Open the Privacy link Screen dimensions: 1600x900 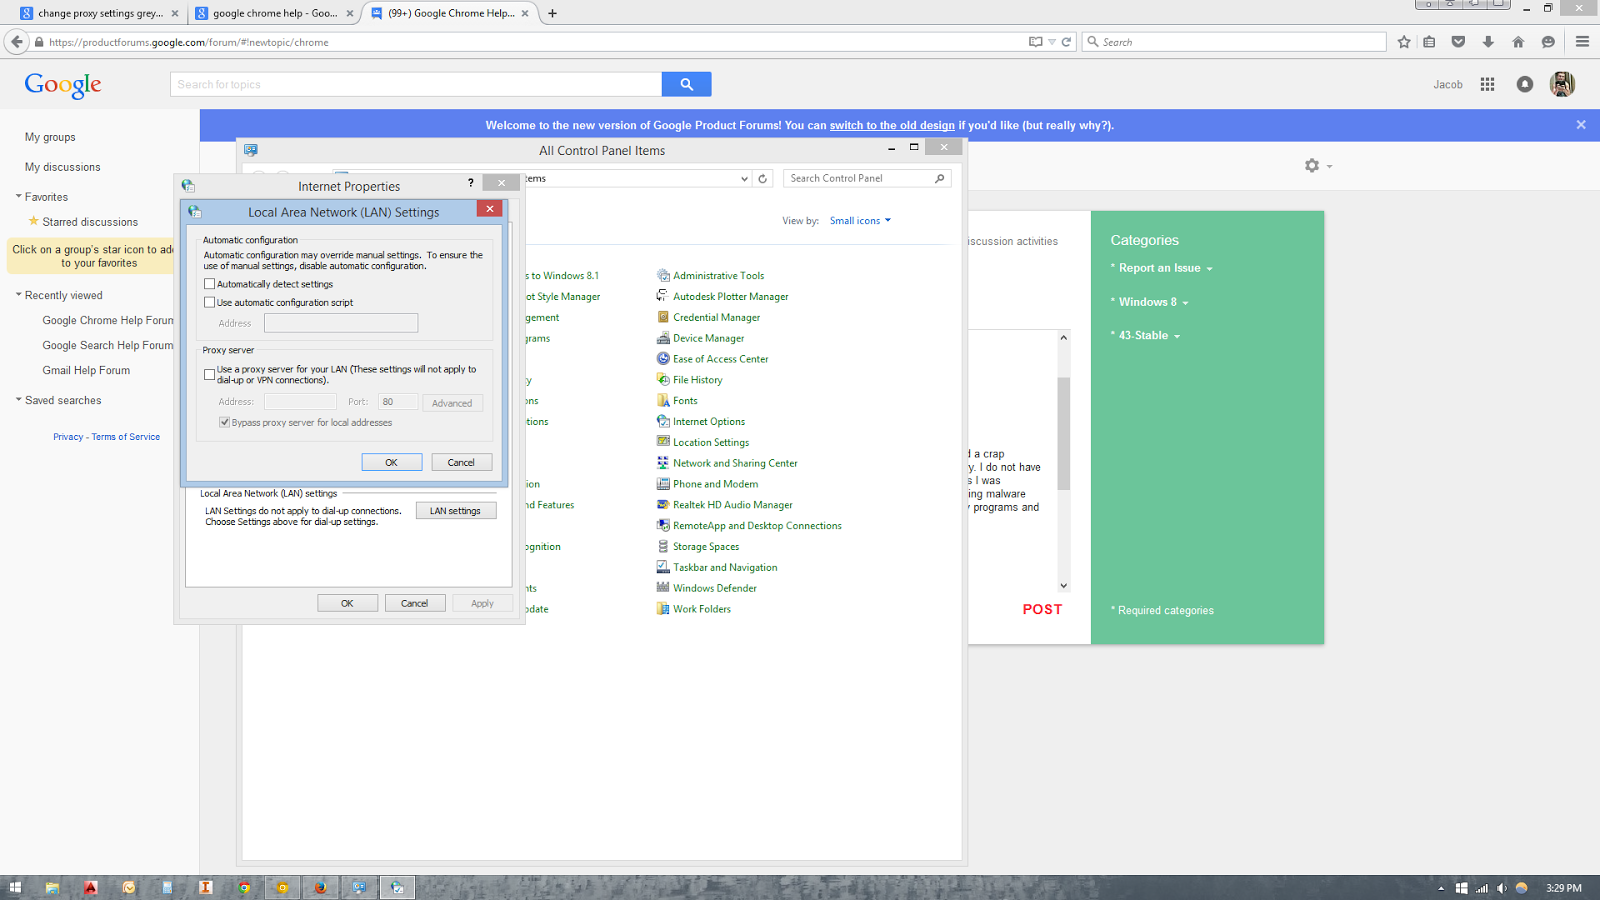pyautogui.click(x=68, y=437)
